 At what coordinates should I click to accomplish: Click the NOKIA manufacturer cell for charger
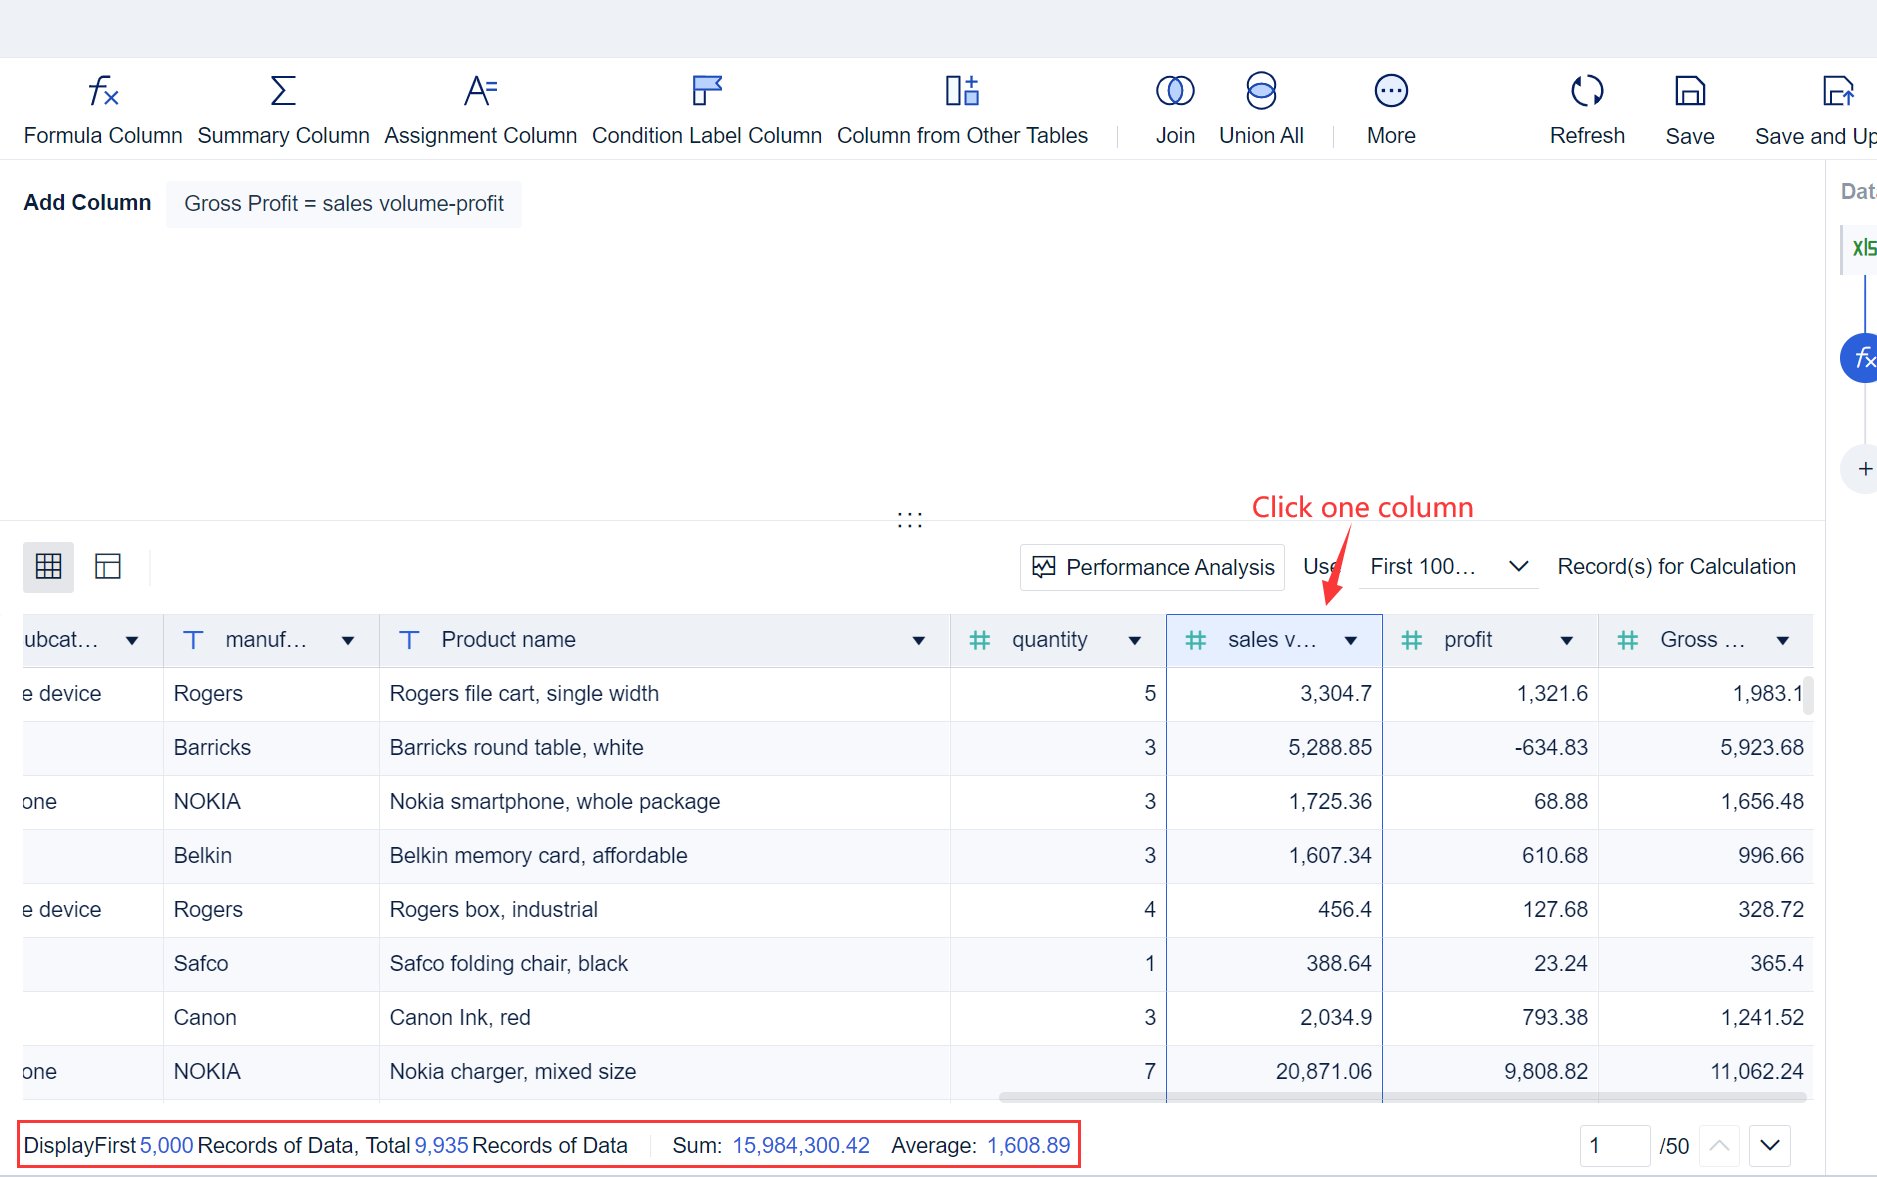click(271, 1072)
